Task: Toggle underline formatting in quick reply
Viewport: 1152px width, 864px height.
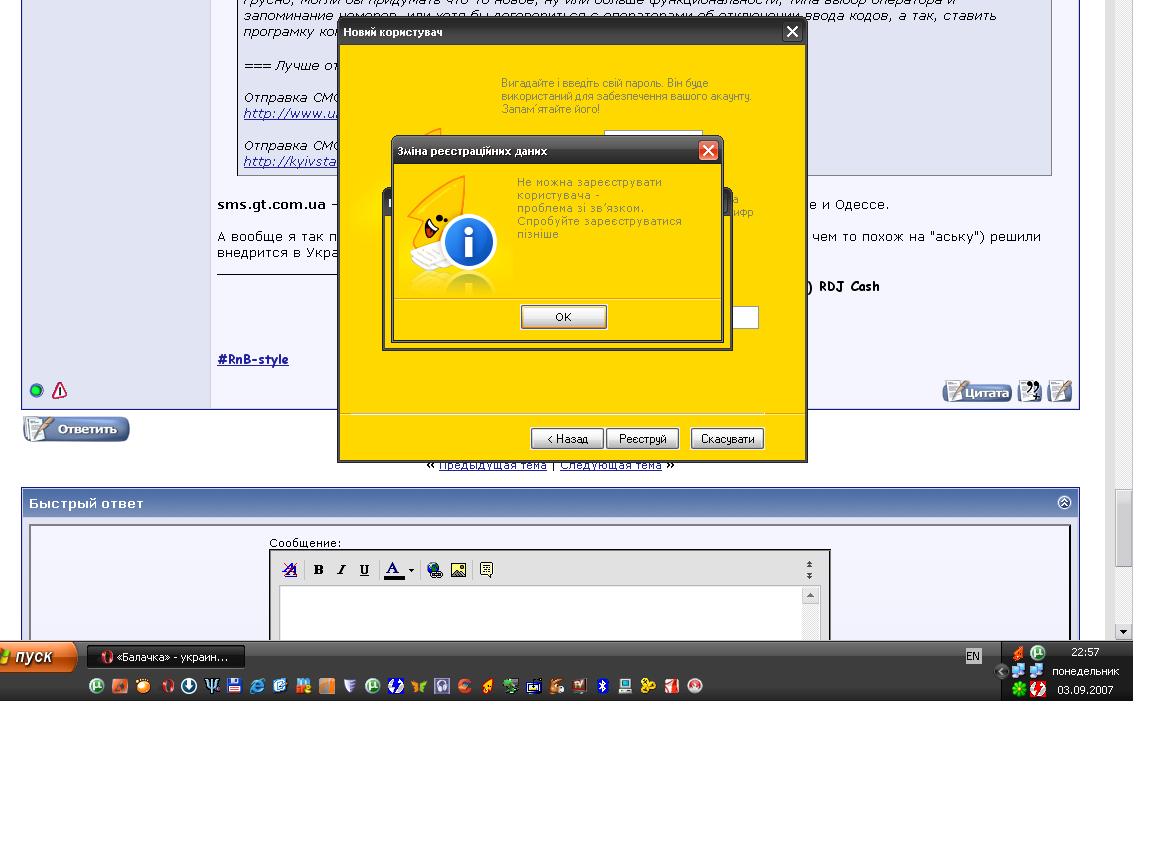Action: (x=364, y=570)
